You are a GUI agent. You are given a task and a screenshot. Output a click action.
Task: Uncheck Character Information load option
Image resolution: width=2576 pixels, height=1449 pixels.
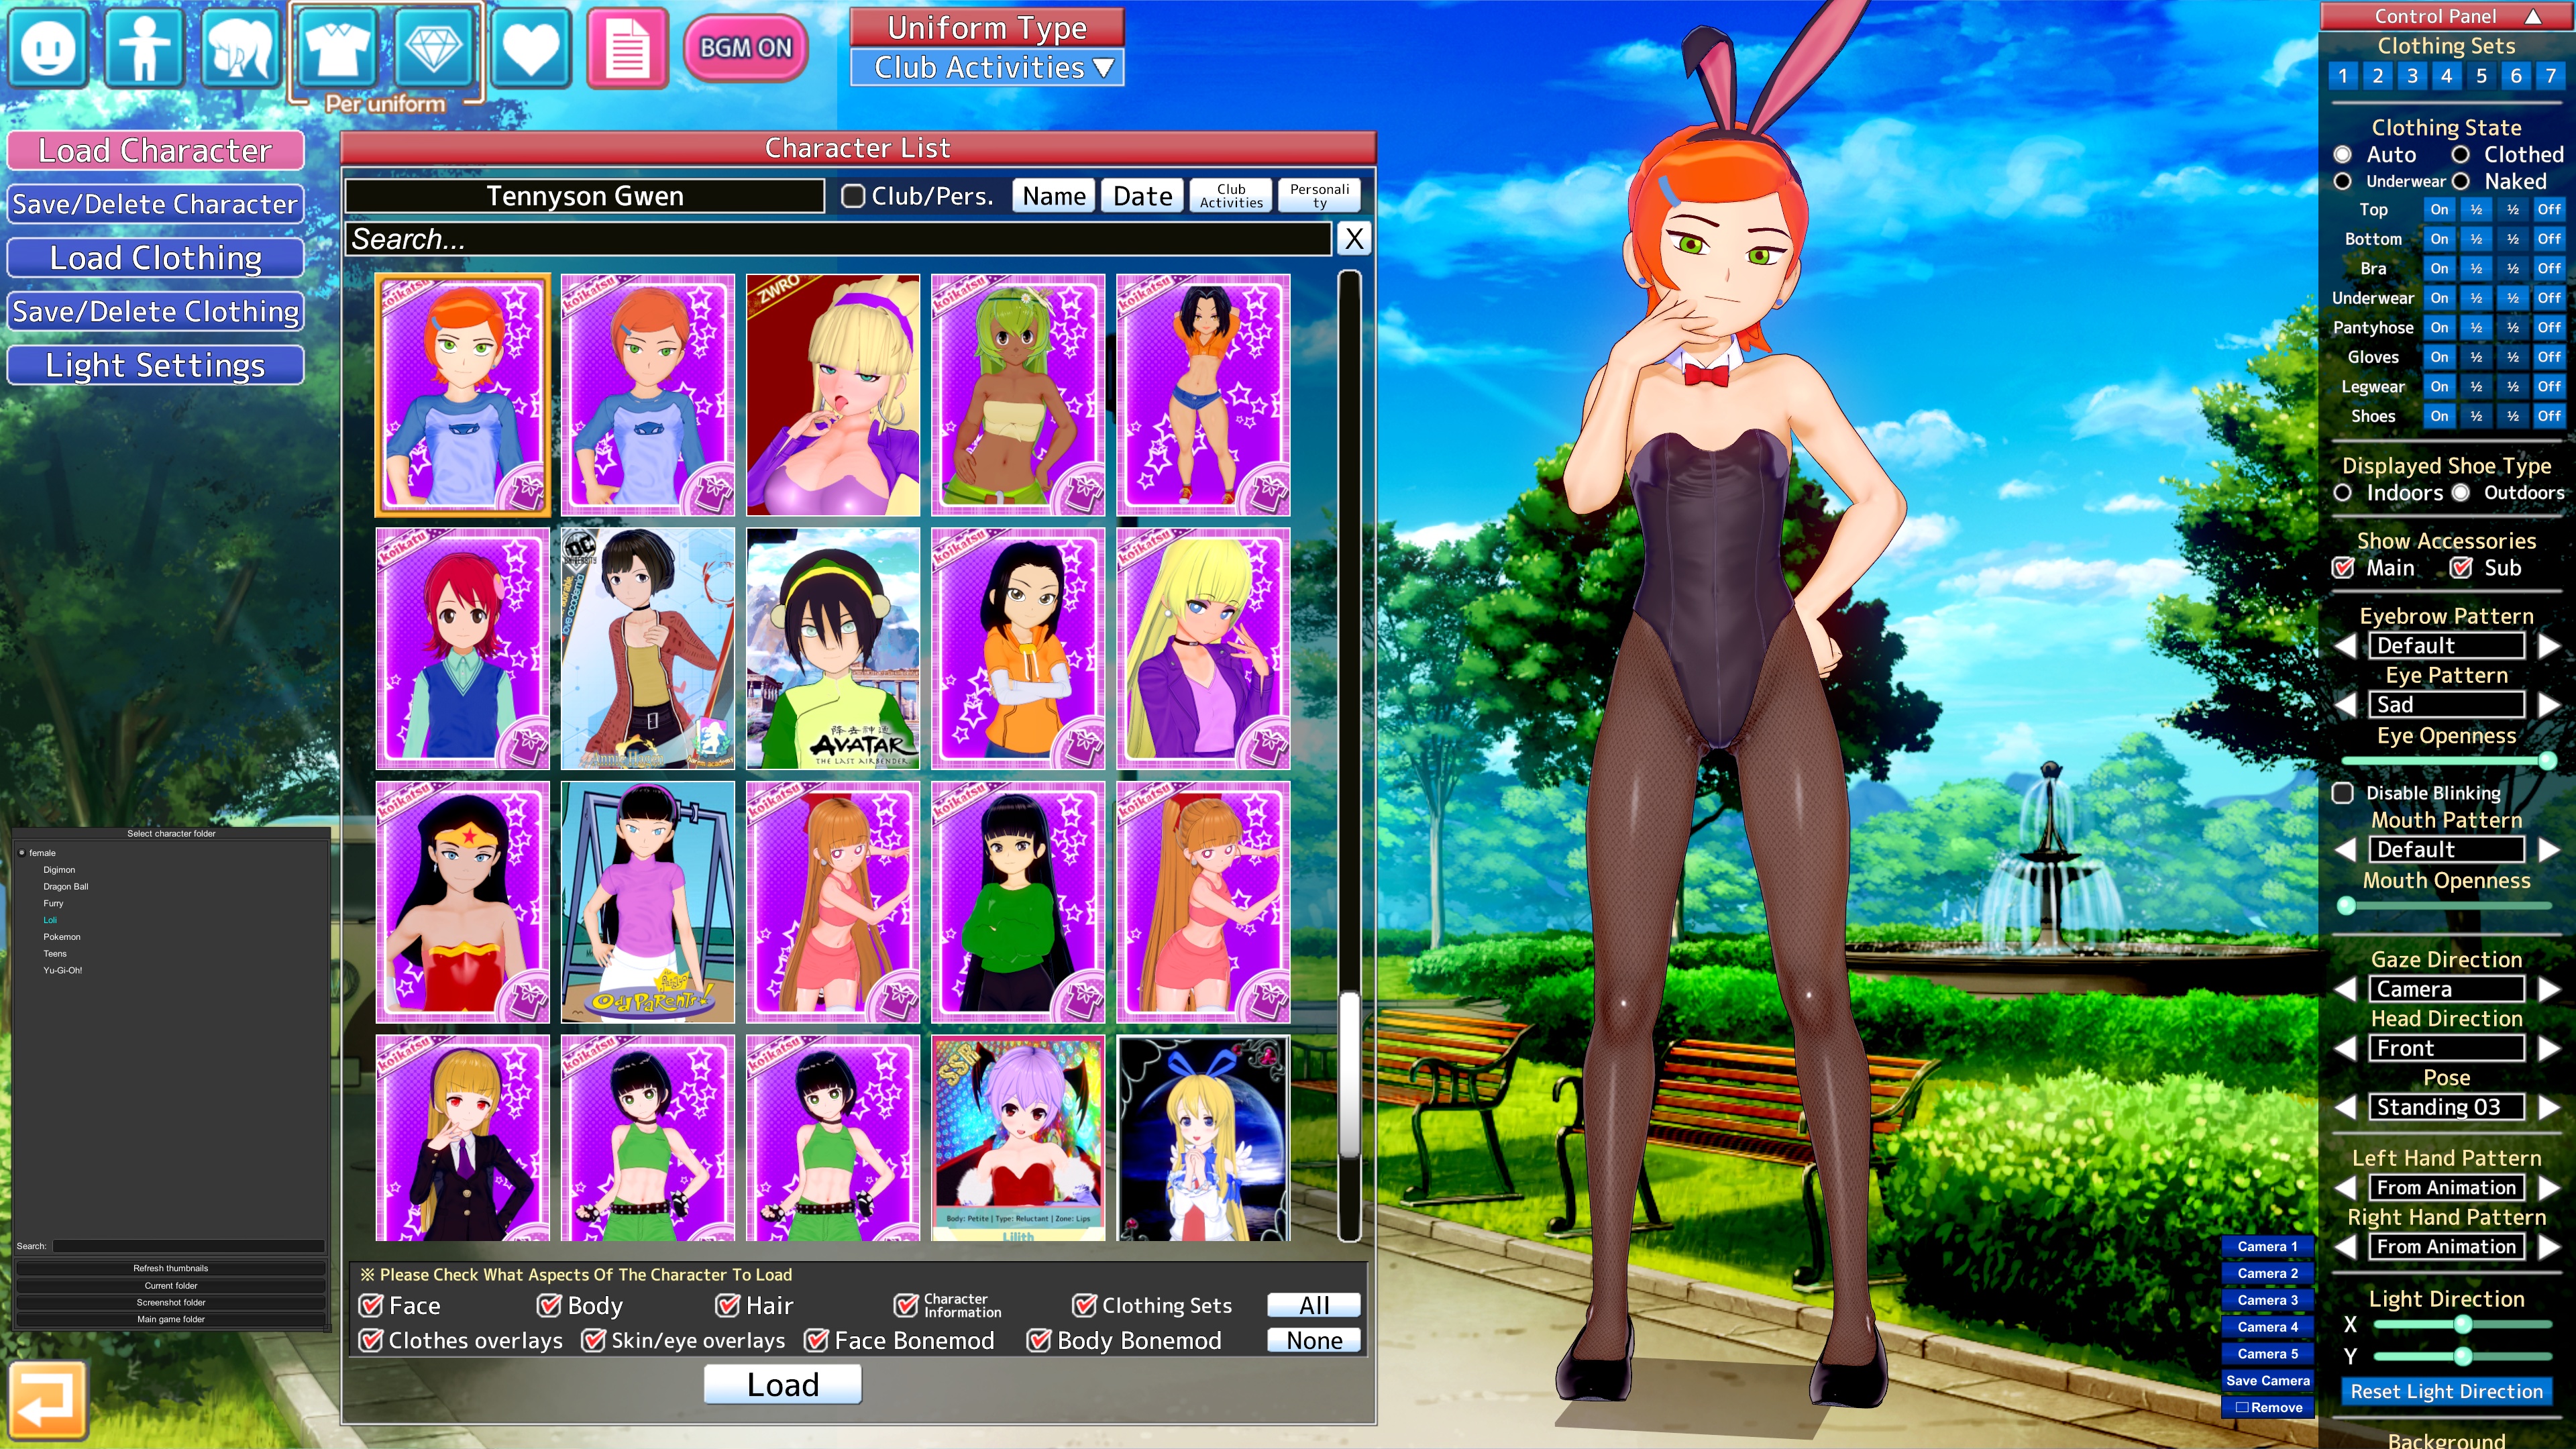905,1306
